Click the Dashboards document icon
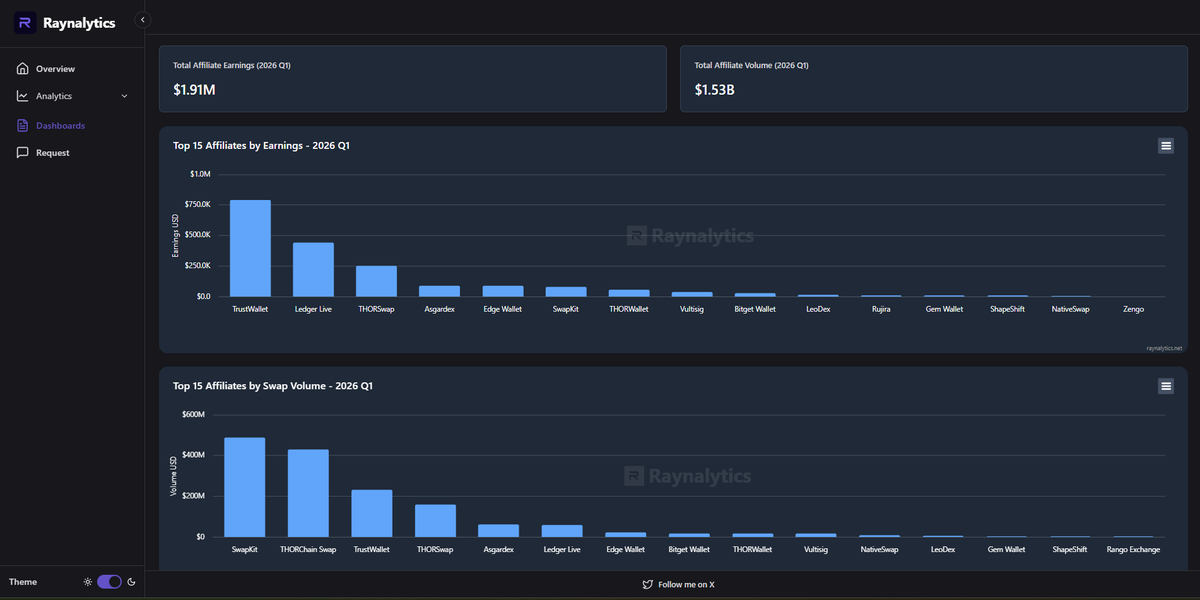The image size is (1200, 600). click(x=23, y=126)
